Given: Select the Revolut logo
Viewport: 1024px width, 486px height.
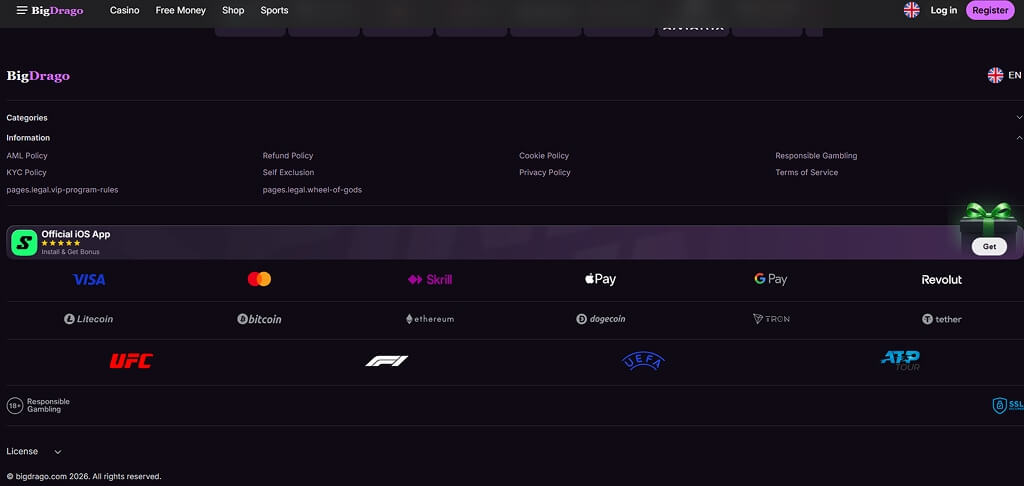Looking at the screenshot, I should coord(941,280).
